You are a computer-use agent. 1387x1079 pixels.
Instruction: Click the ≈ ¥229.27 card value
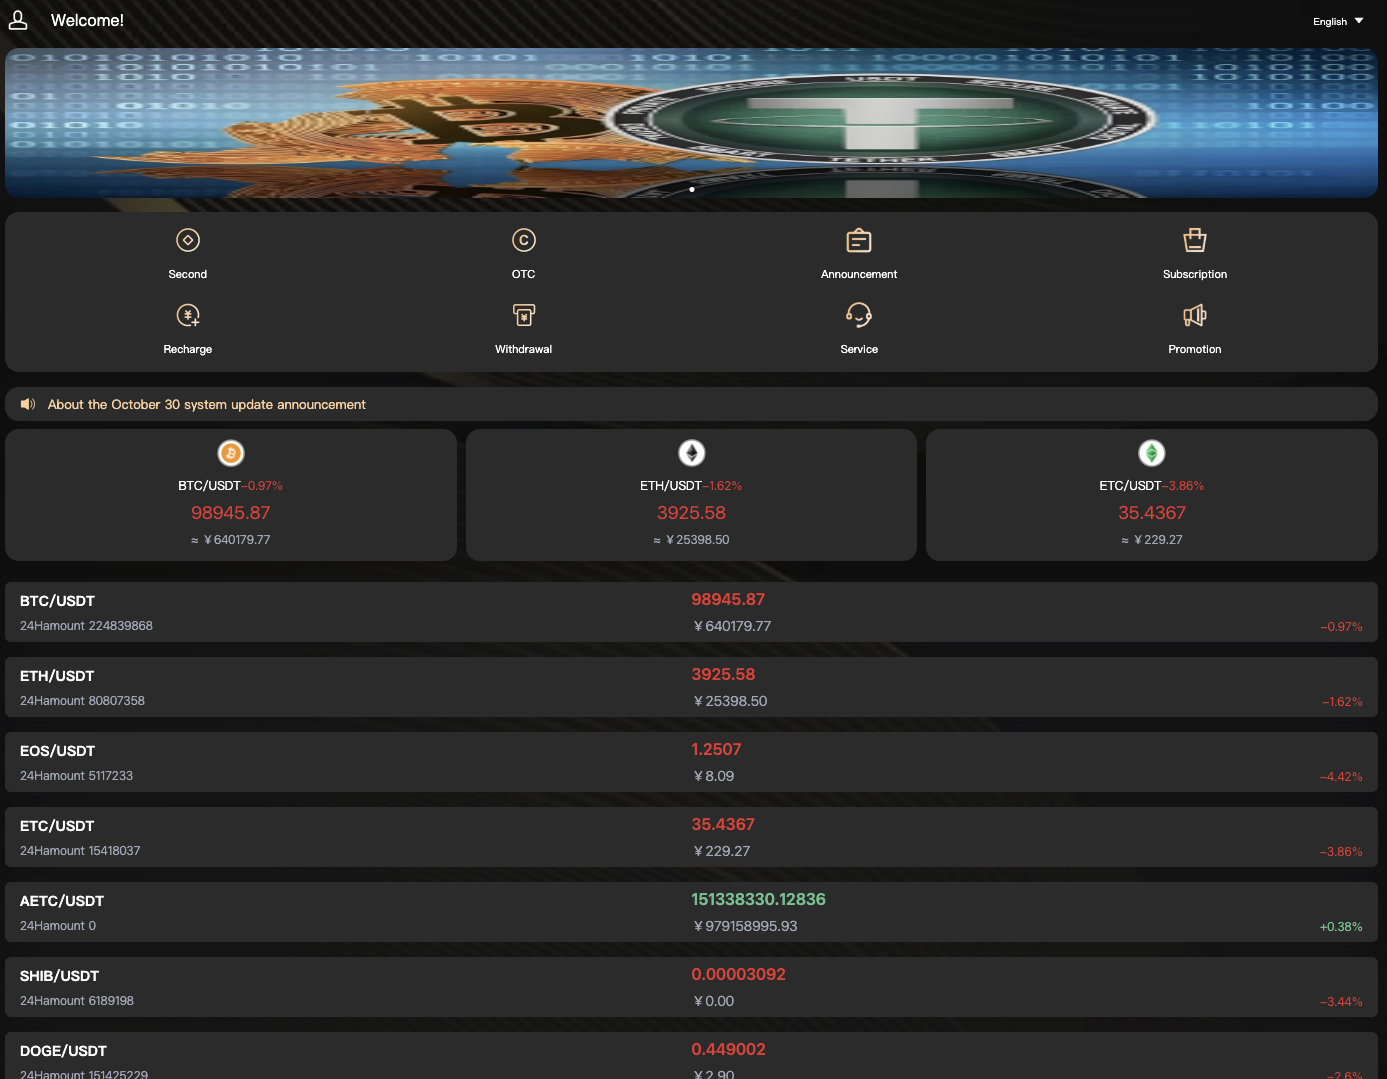[1152, 540]
